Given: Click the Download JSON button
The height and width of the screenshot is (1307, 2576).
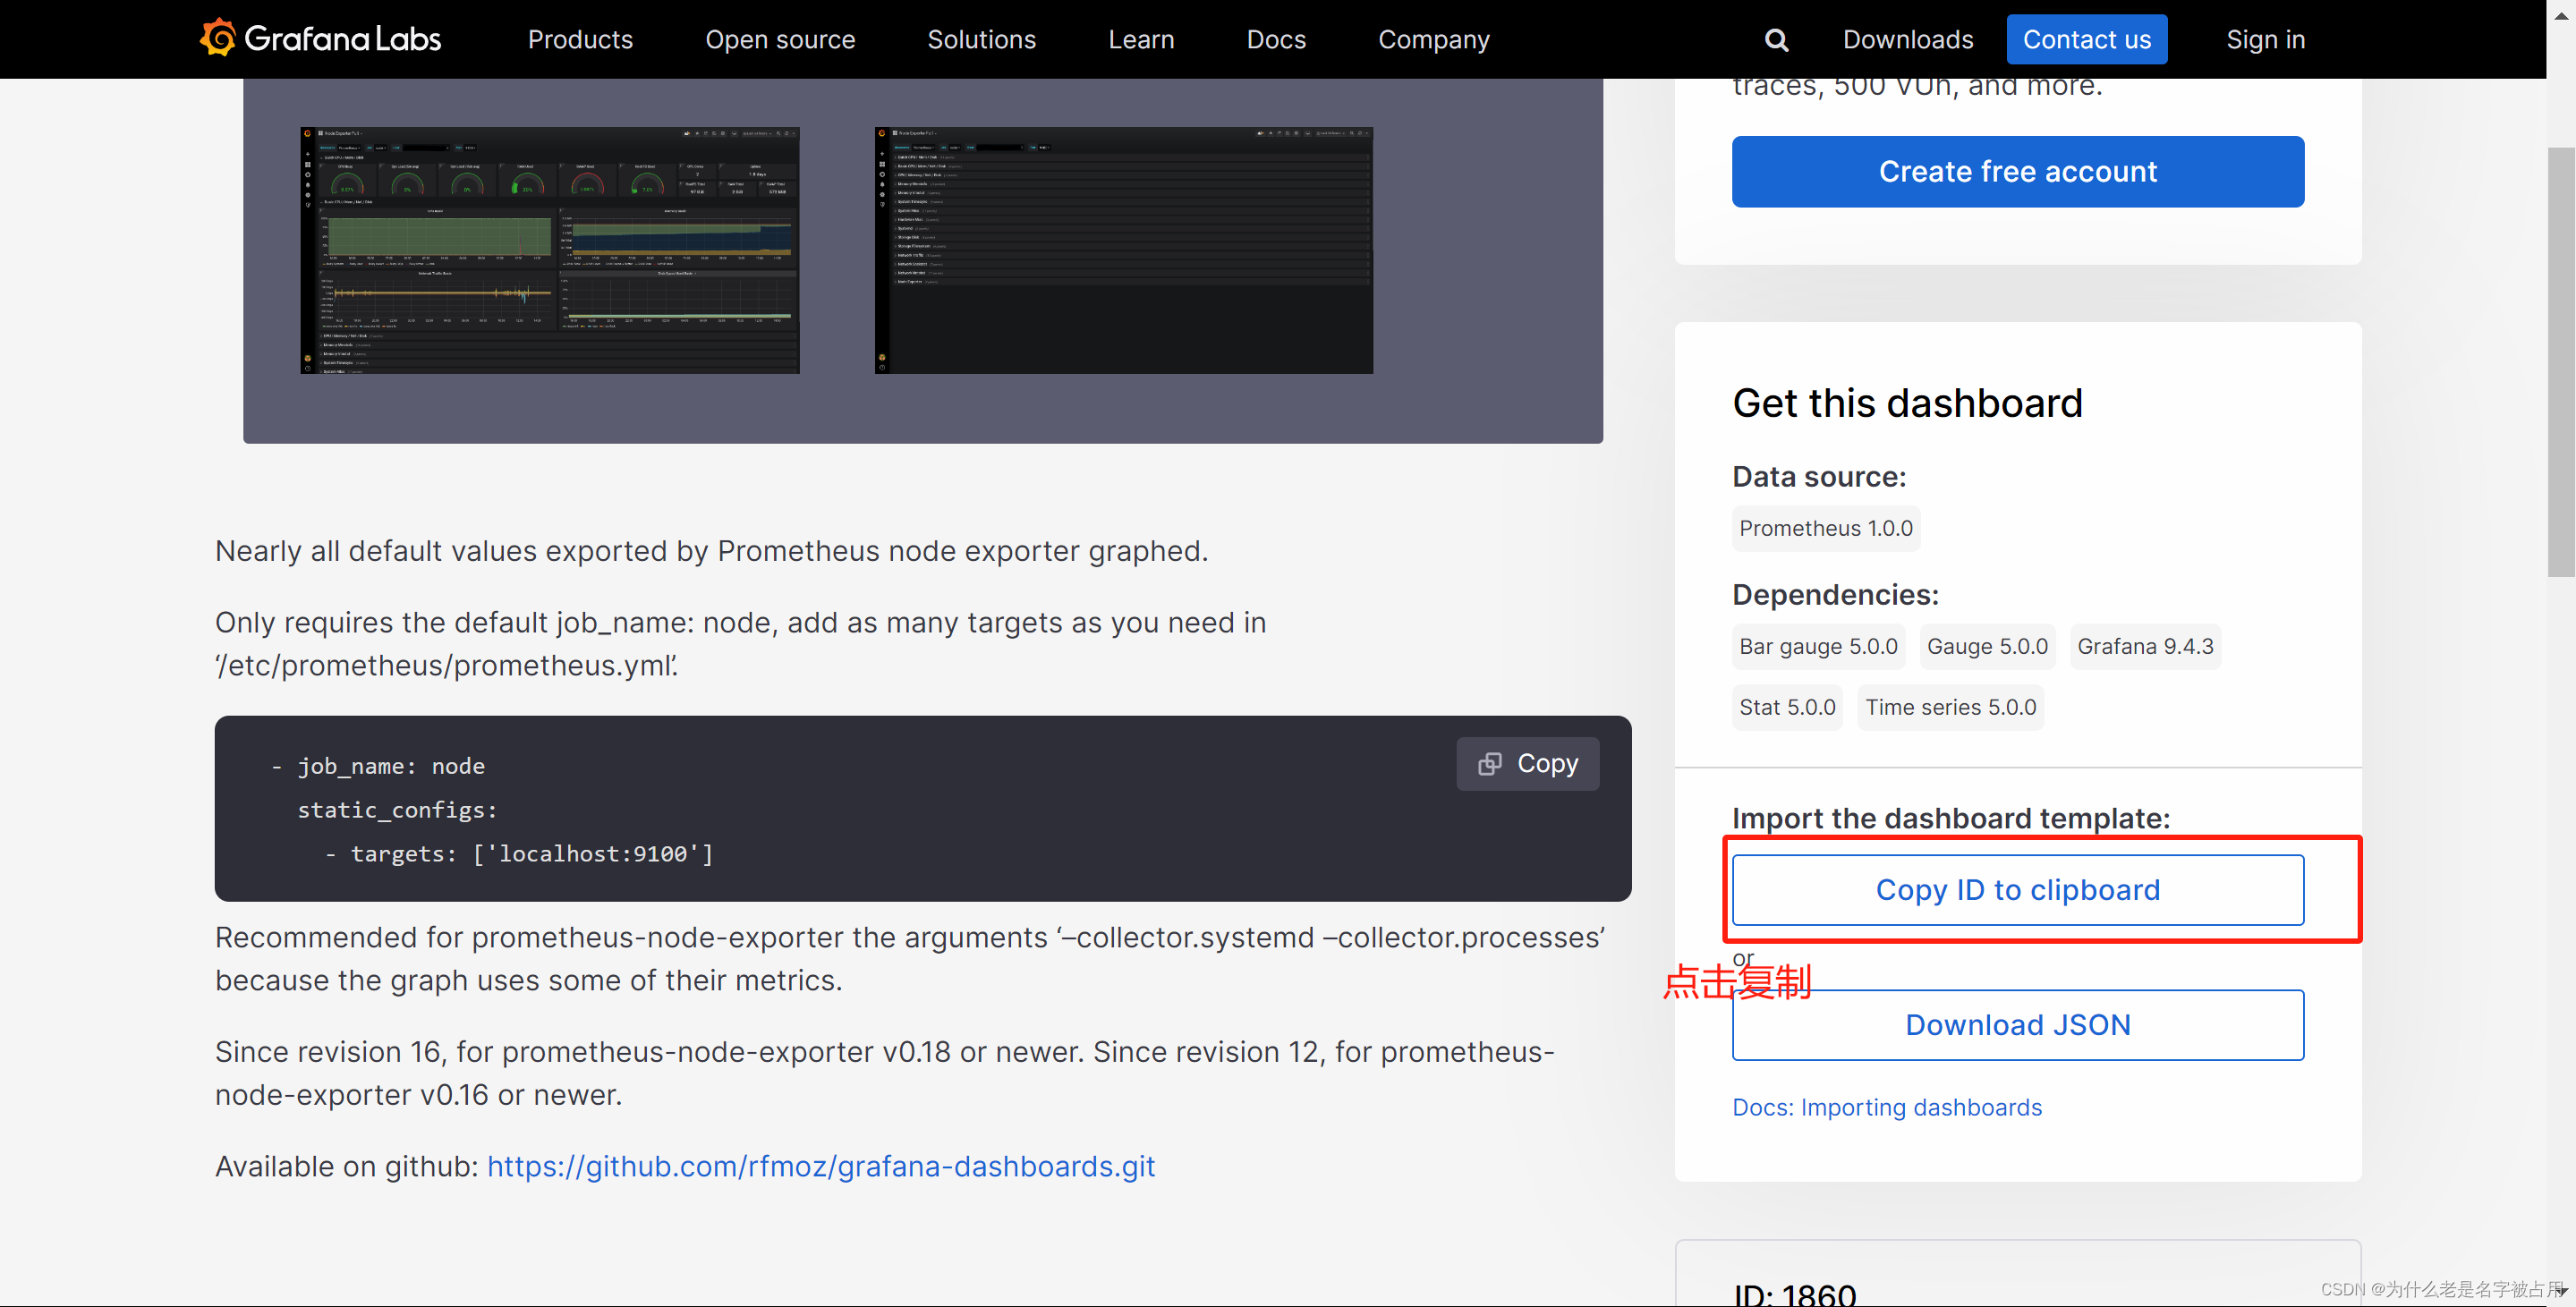Looking at the screenshot, I should [2018, 1025].
